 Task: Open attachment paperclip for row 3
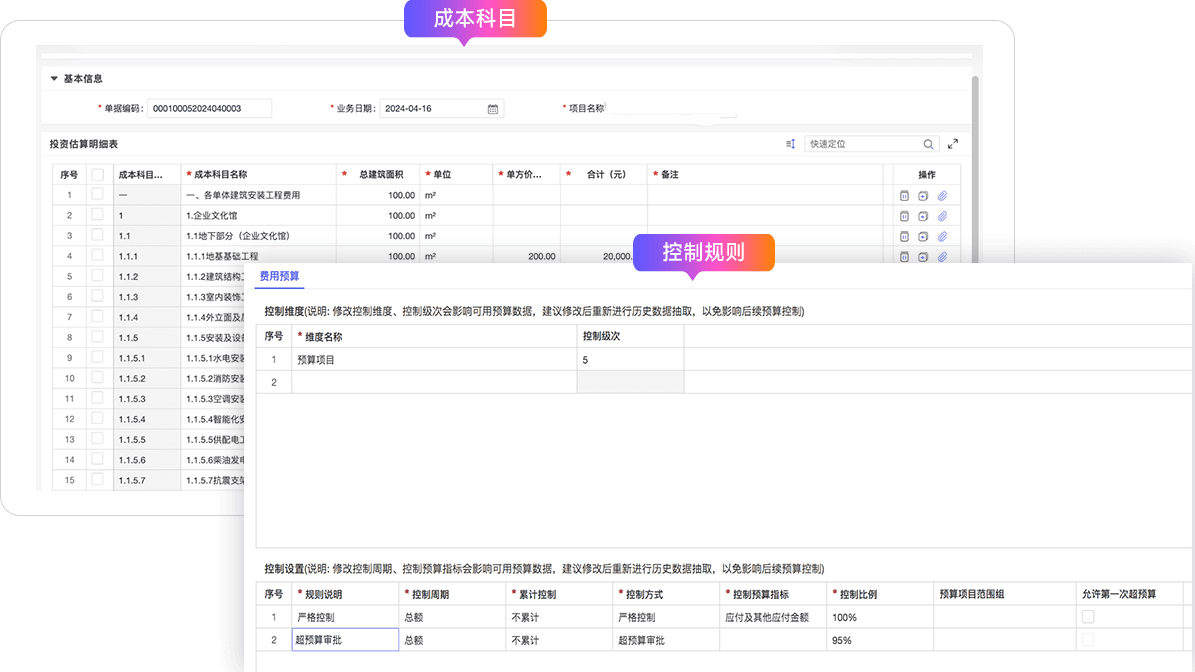[942, 236]
